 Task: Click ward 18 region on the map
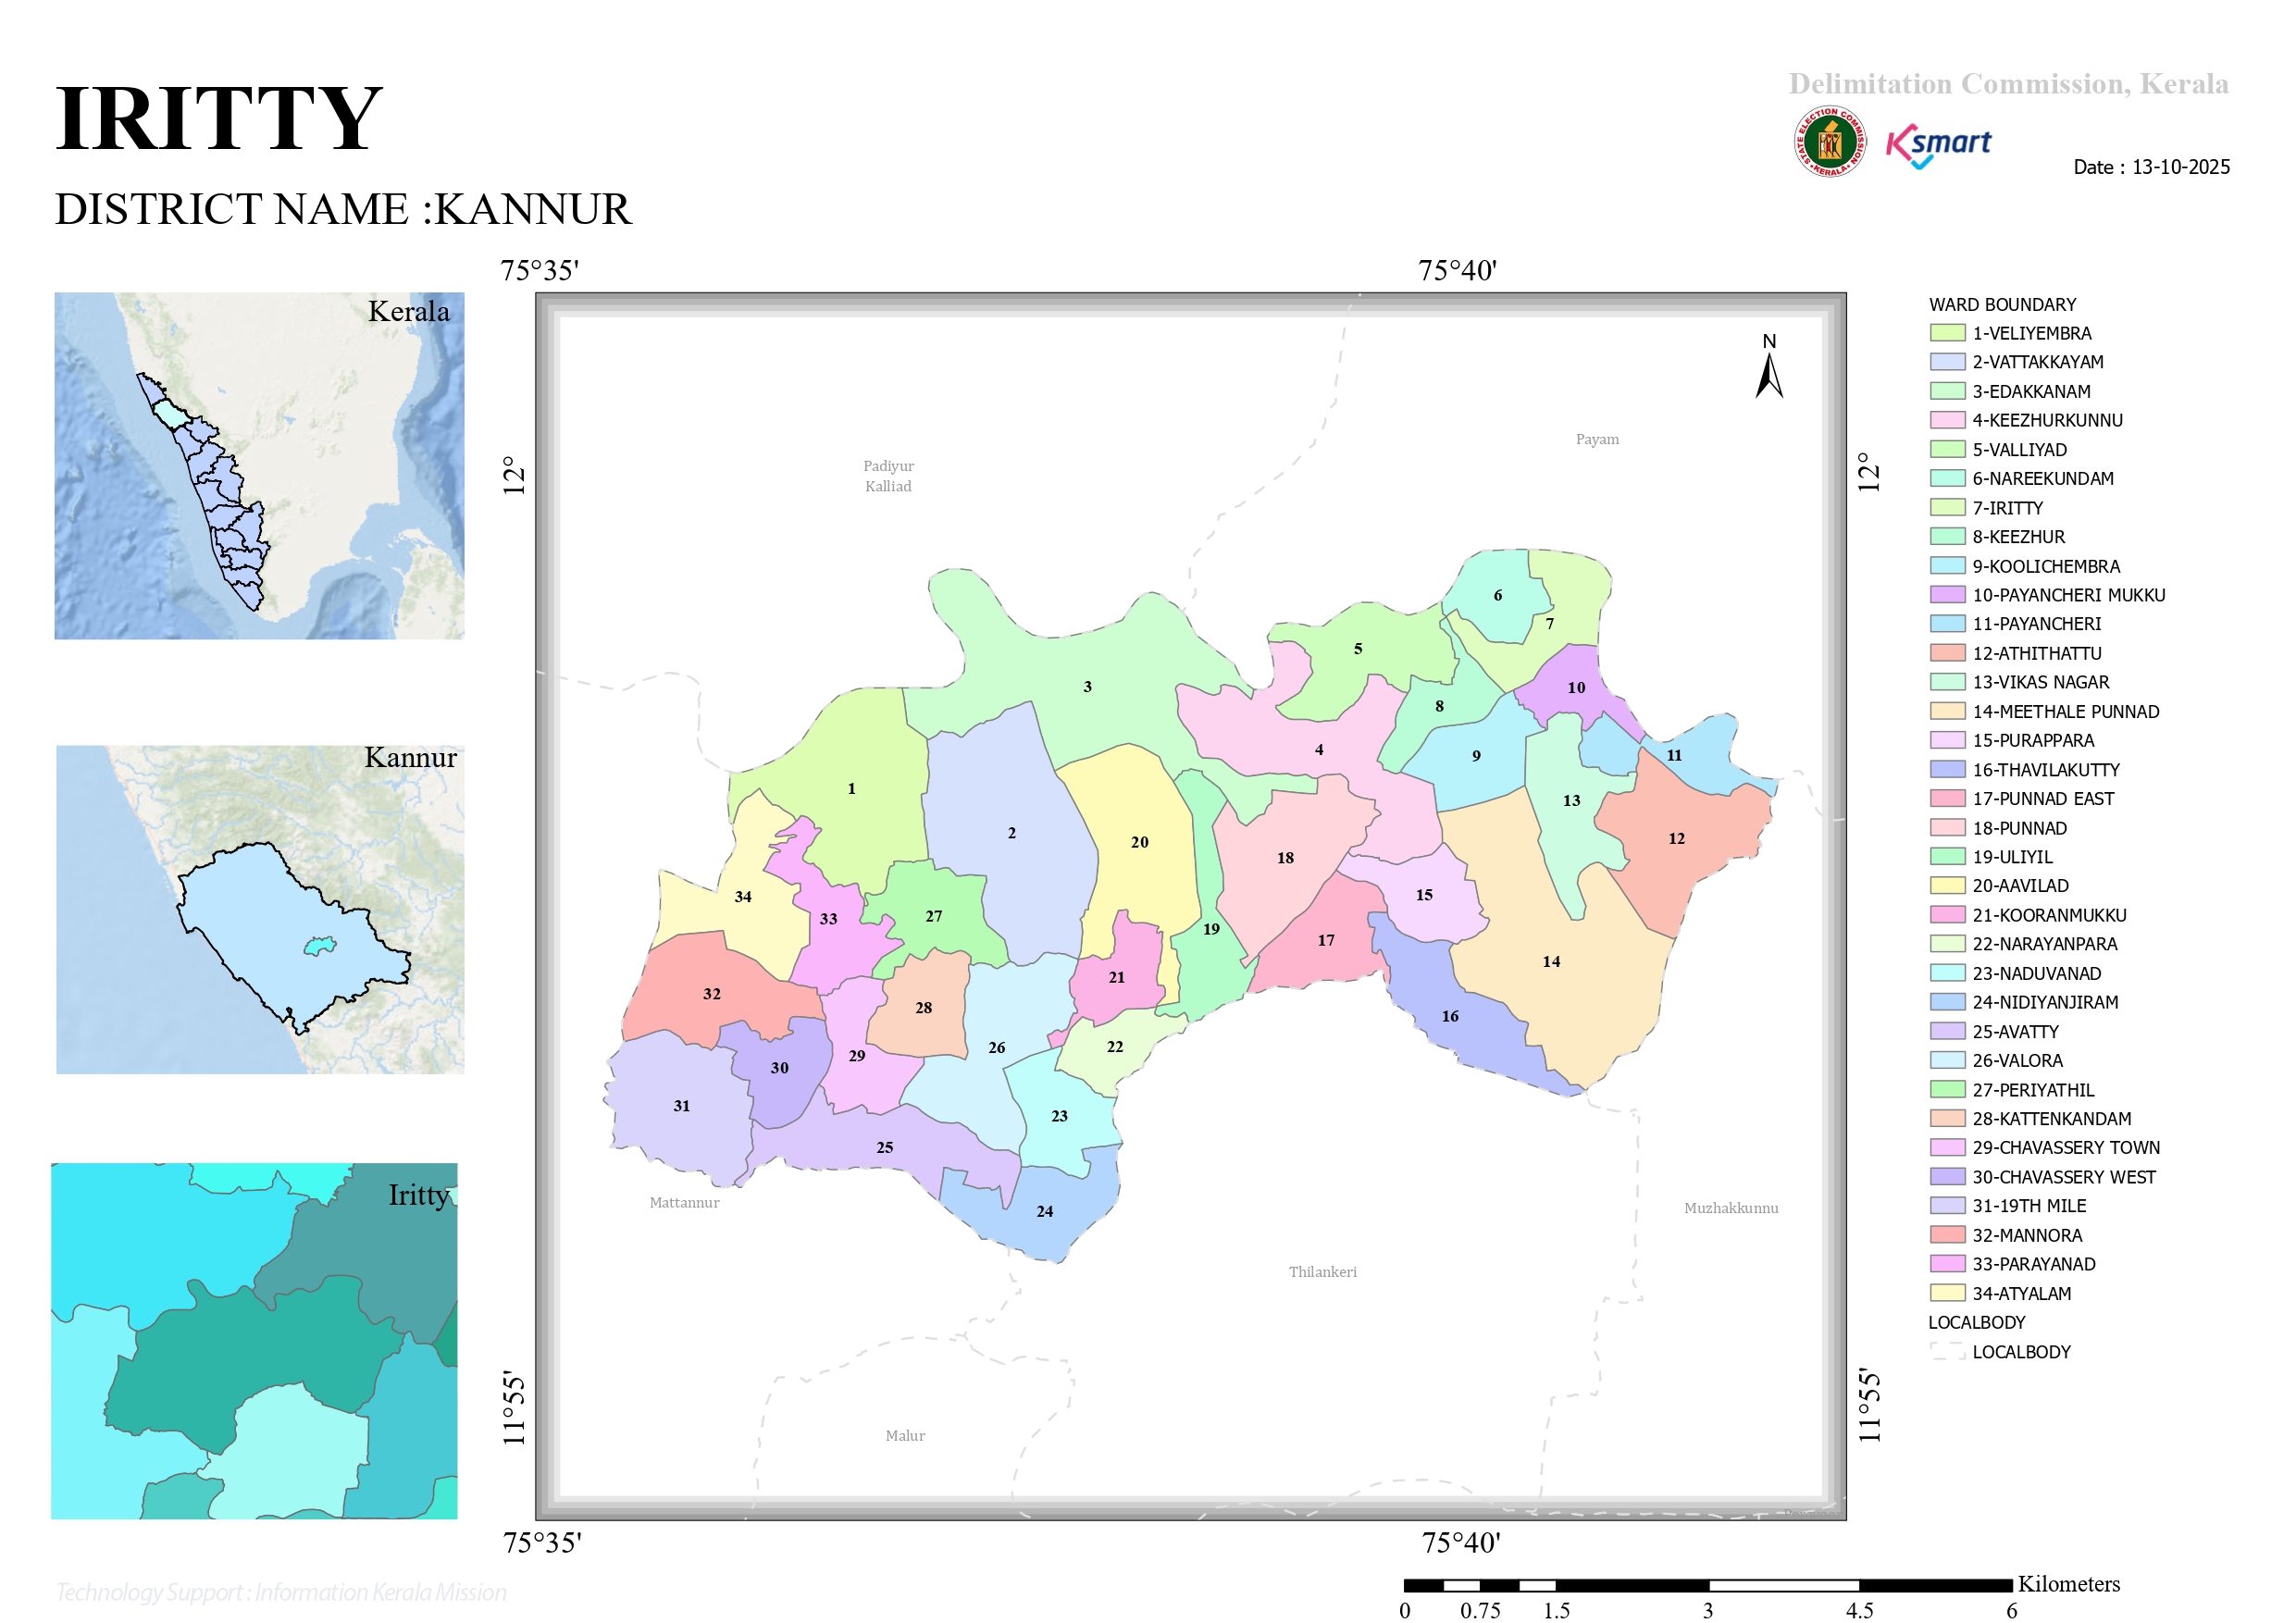click(1285, 857)
